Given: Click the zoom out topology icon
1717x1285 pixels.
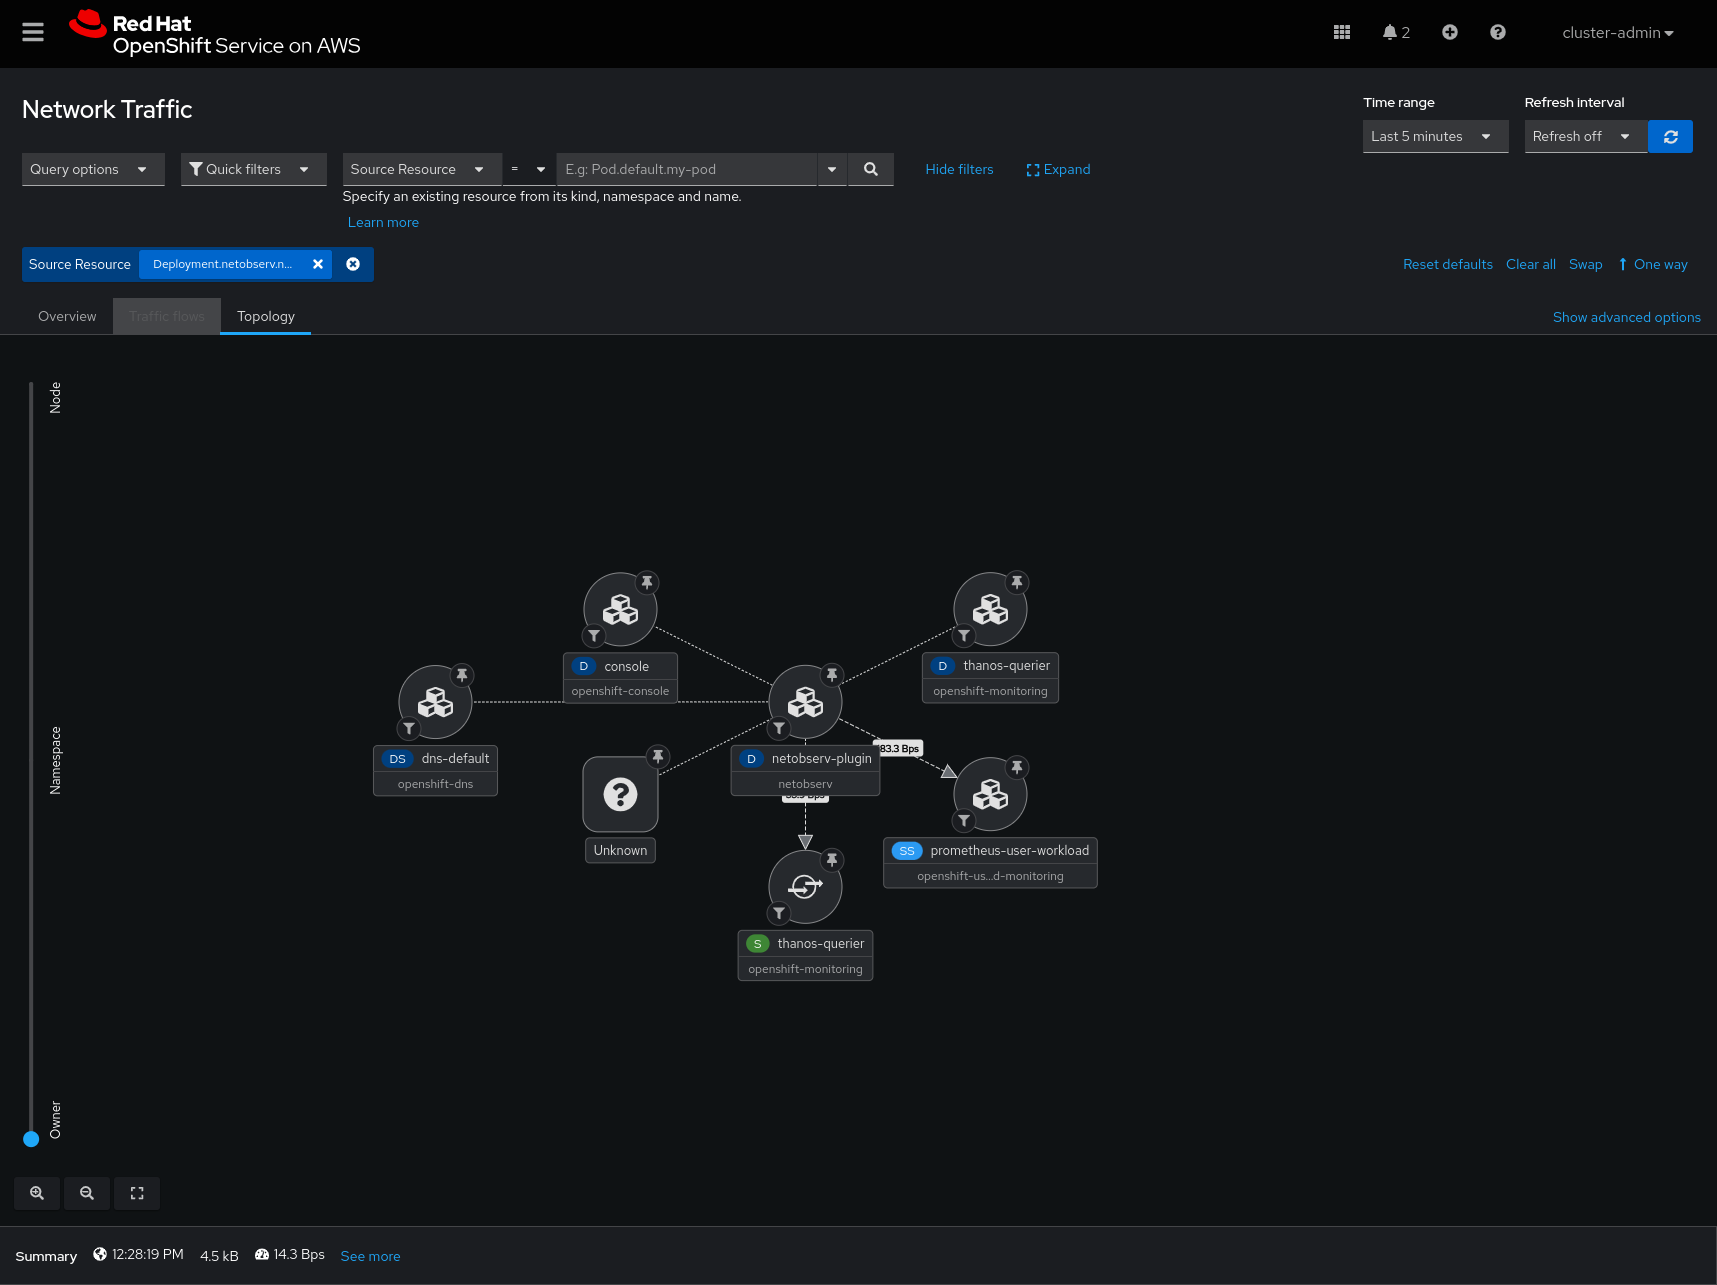Looking at the screenshot, I should [87, 1193].
